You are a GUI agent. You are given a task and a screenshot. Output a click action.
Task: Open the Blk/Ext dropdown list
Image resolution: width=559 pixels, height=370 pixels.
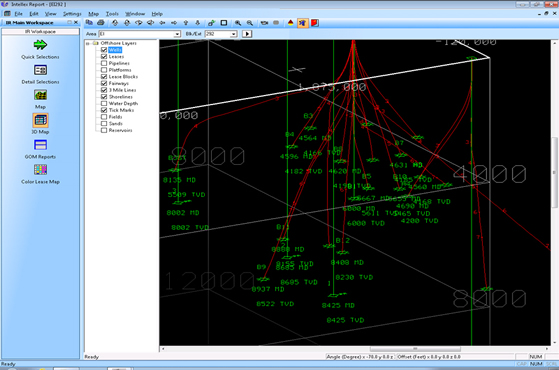234,34
